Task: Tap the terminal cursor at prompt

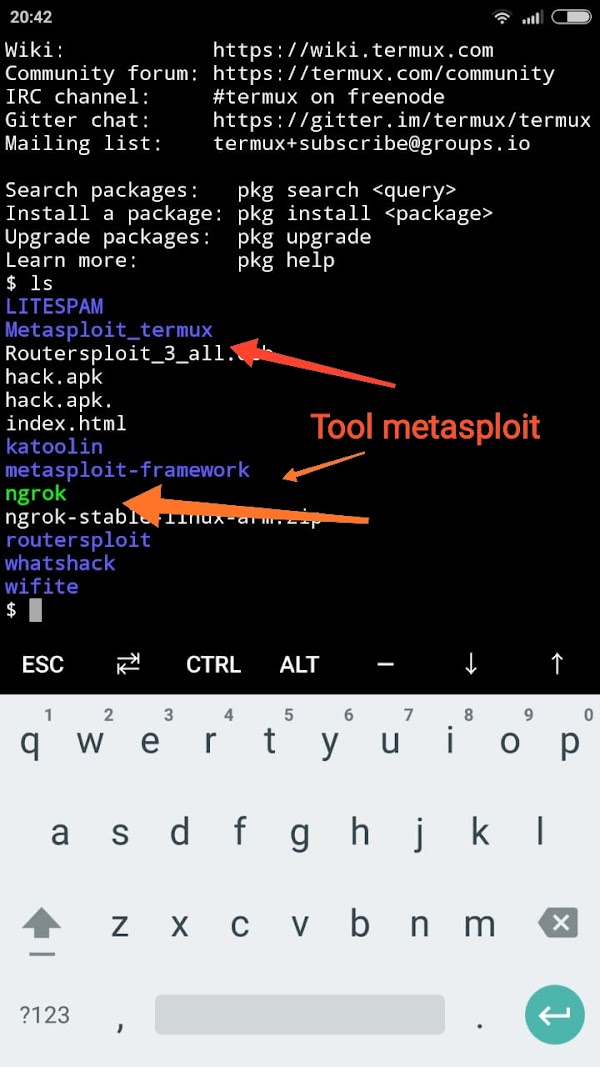Action: (35, 610)
